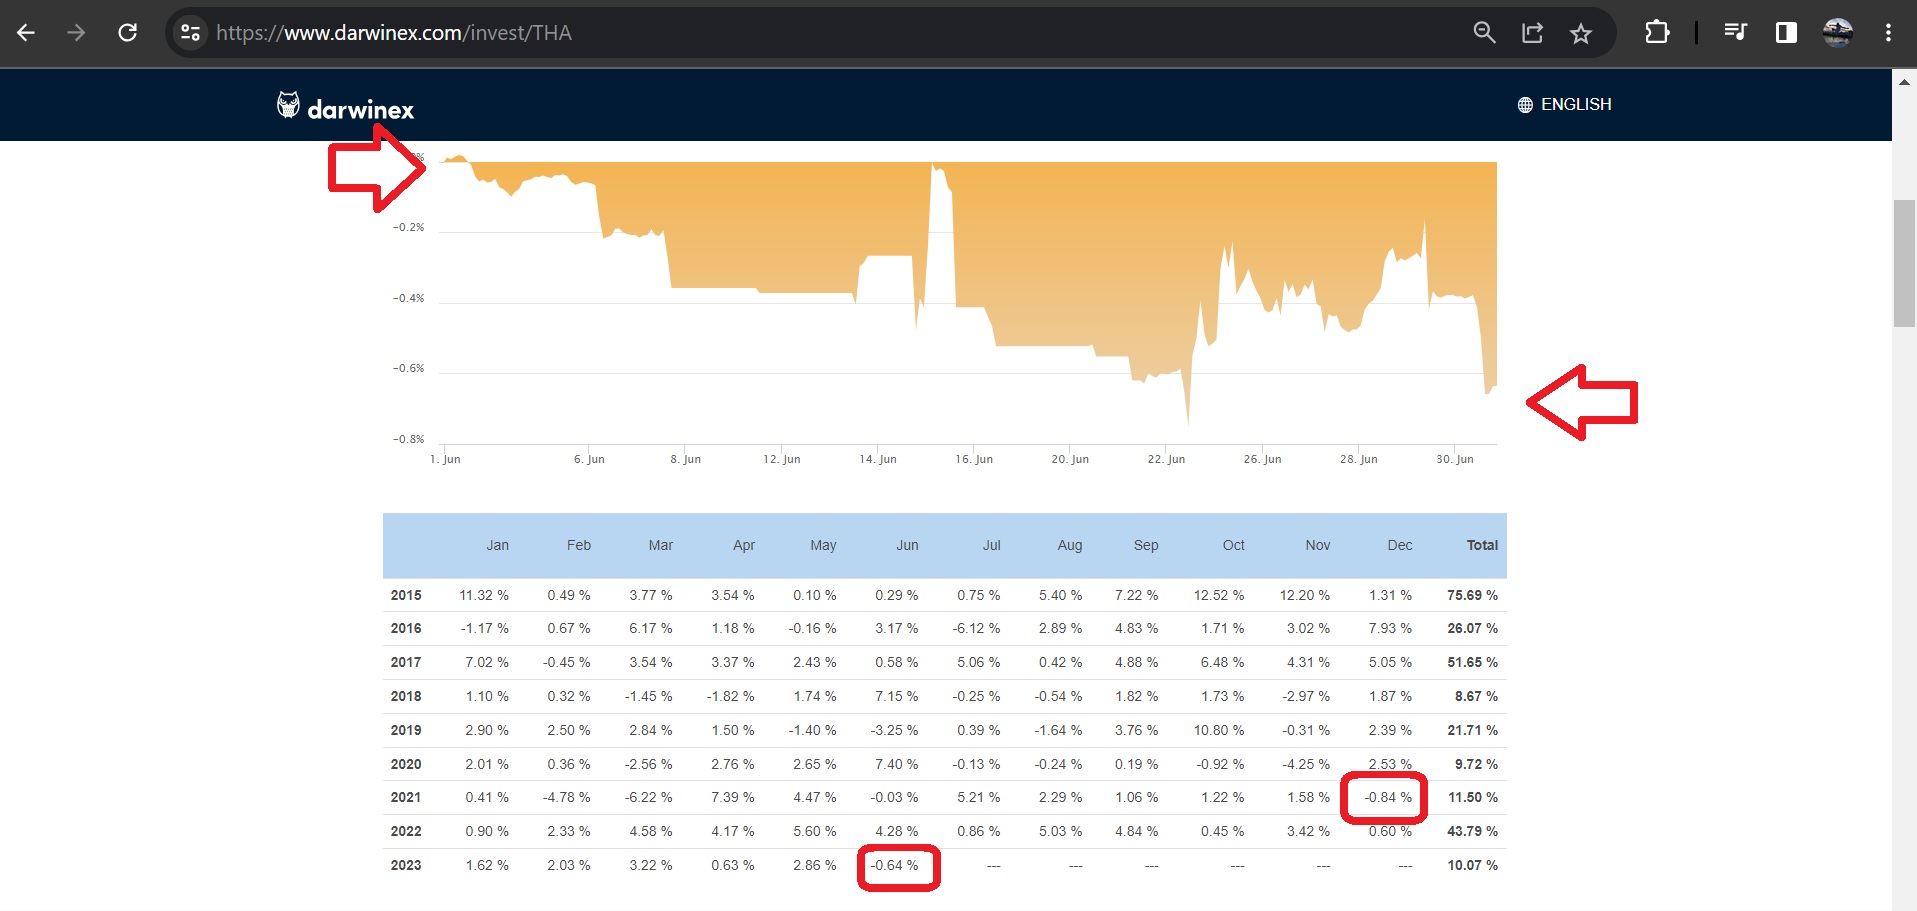1917x911 pixels.
Task: Open site information icon in address bar
Action: (190, 33)
